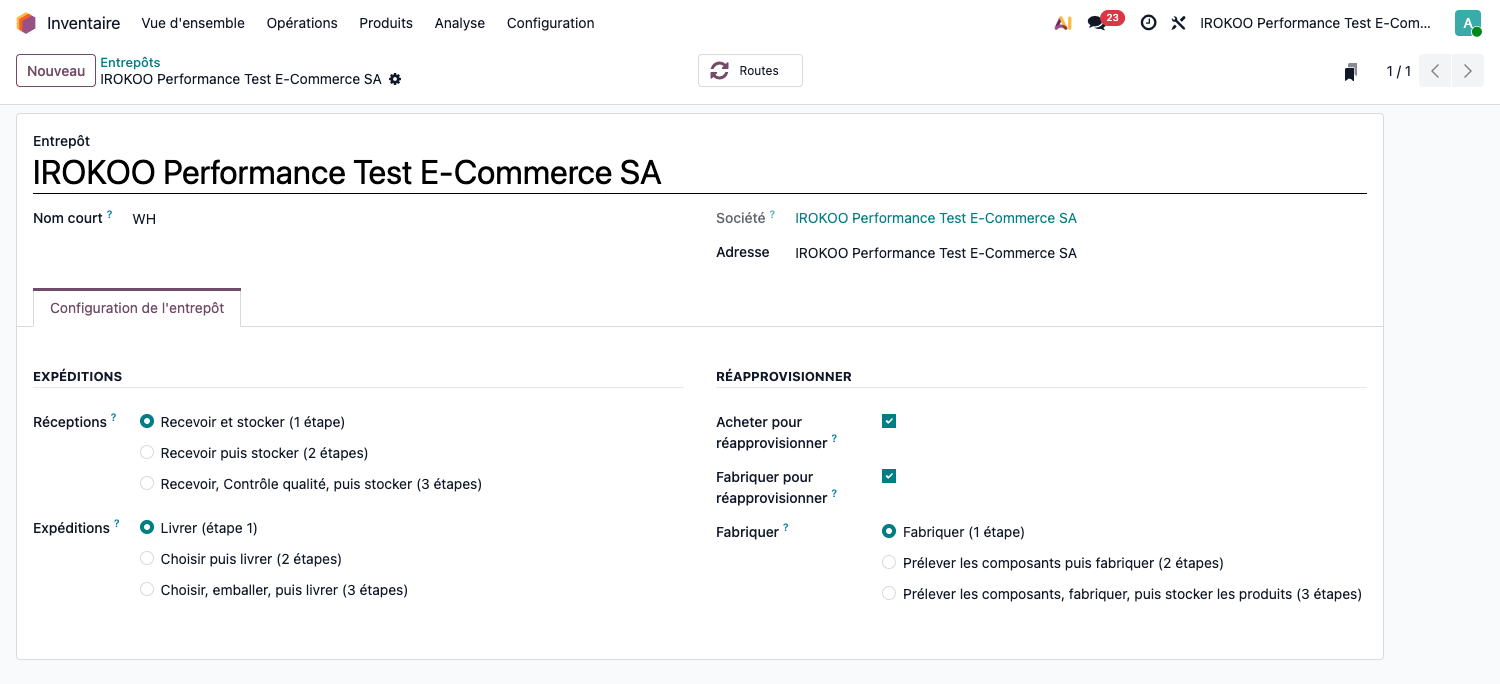Click the bookmark icon near pager
The width and height of the screenshot is (1500, 684).
pyautogui.click(x=1350, y=71)
